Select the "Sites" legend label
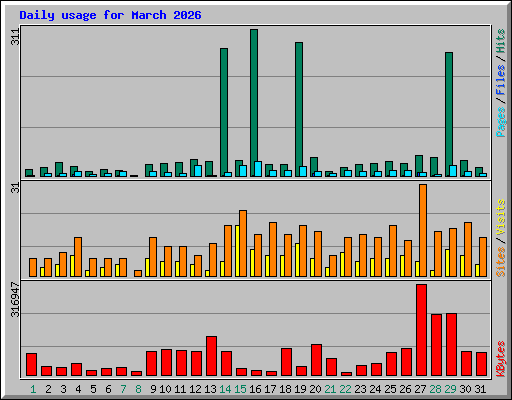Viewport: 512px width, 400px height. [500, 262]
